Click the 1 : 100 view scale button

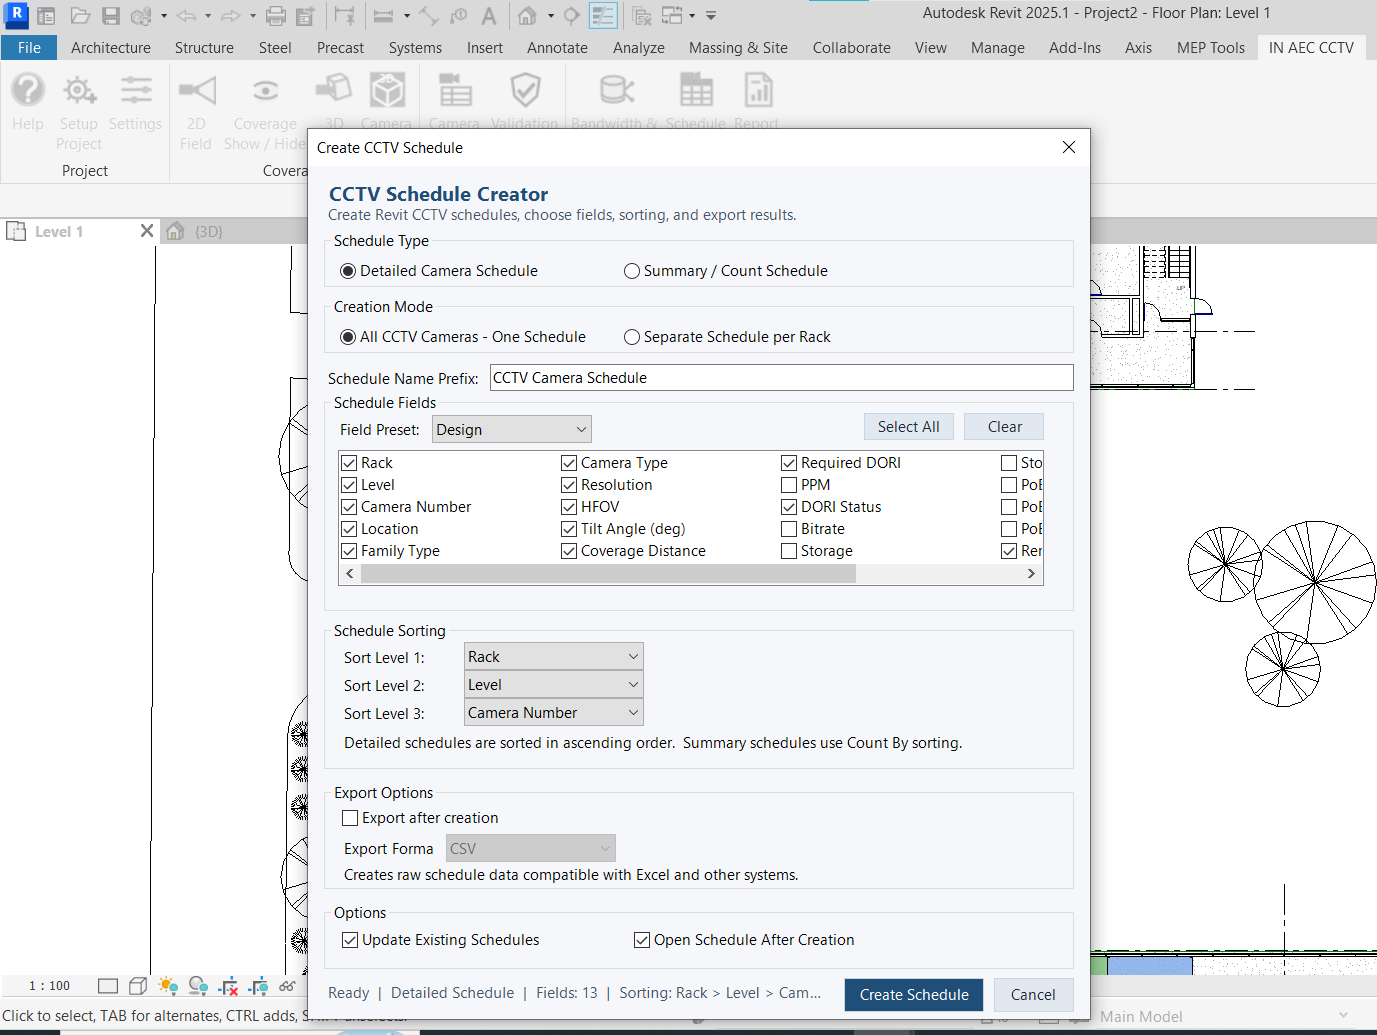click(x=50, y=986)
